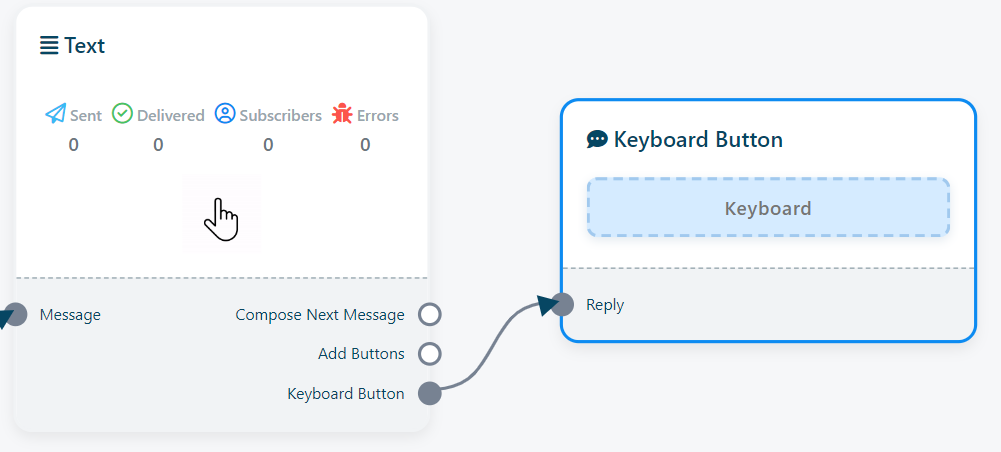Image resolution: width=1001 pixels, height=452 pixels.
Task: Click the list icon beside Text title
Action: click(x=49, y=45)
